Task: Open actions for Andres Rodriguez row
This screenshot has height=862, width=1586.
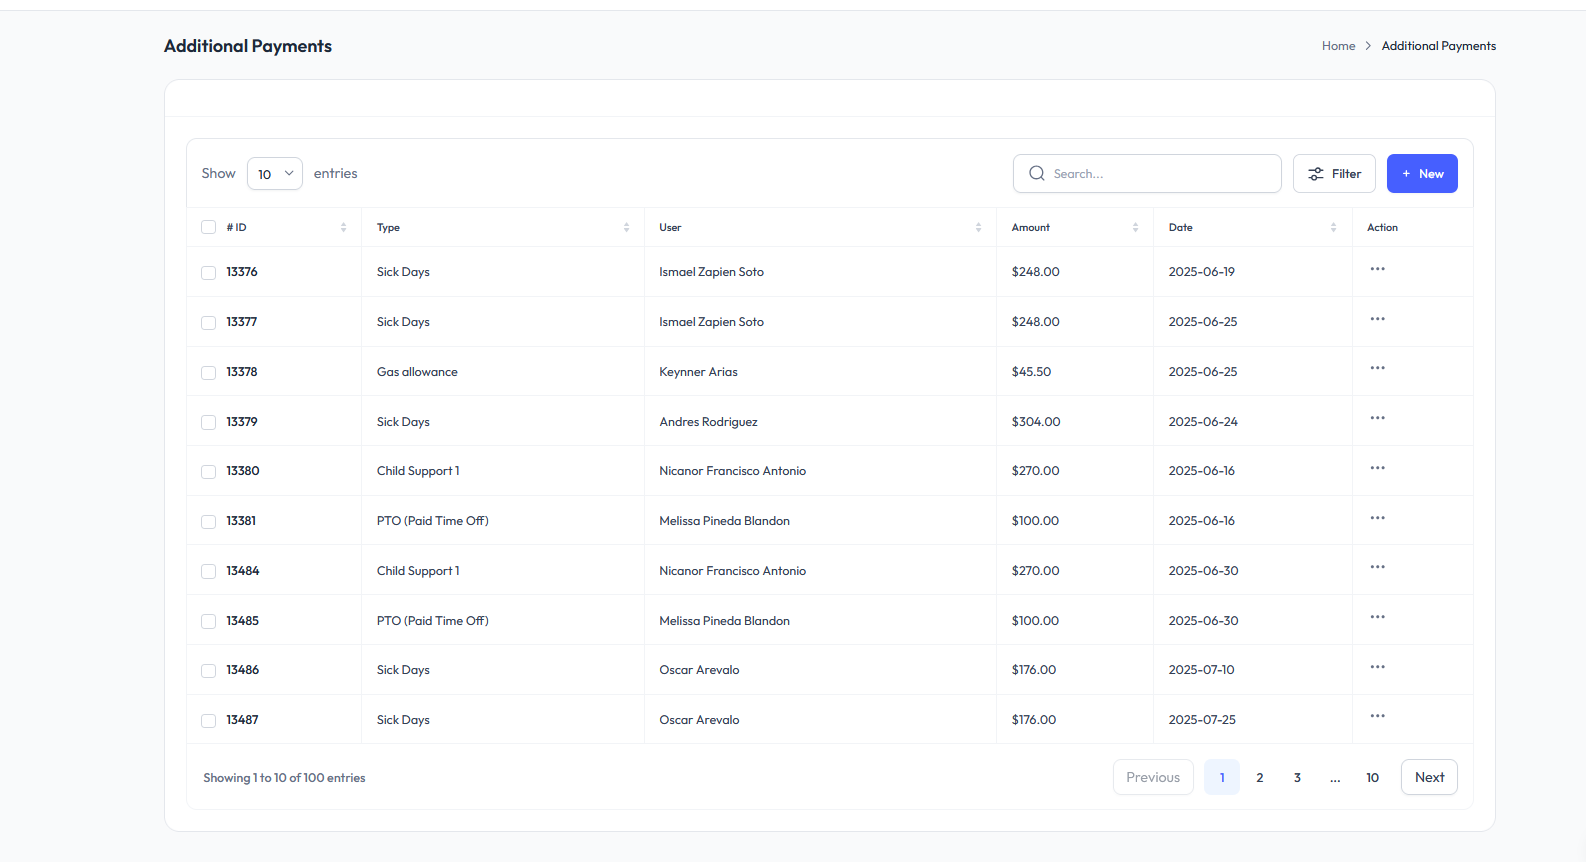Action: (x=1377, y=418)
